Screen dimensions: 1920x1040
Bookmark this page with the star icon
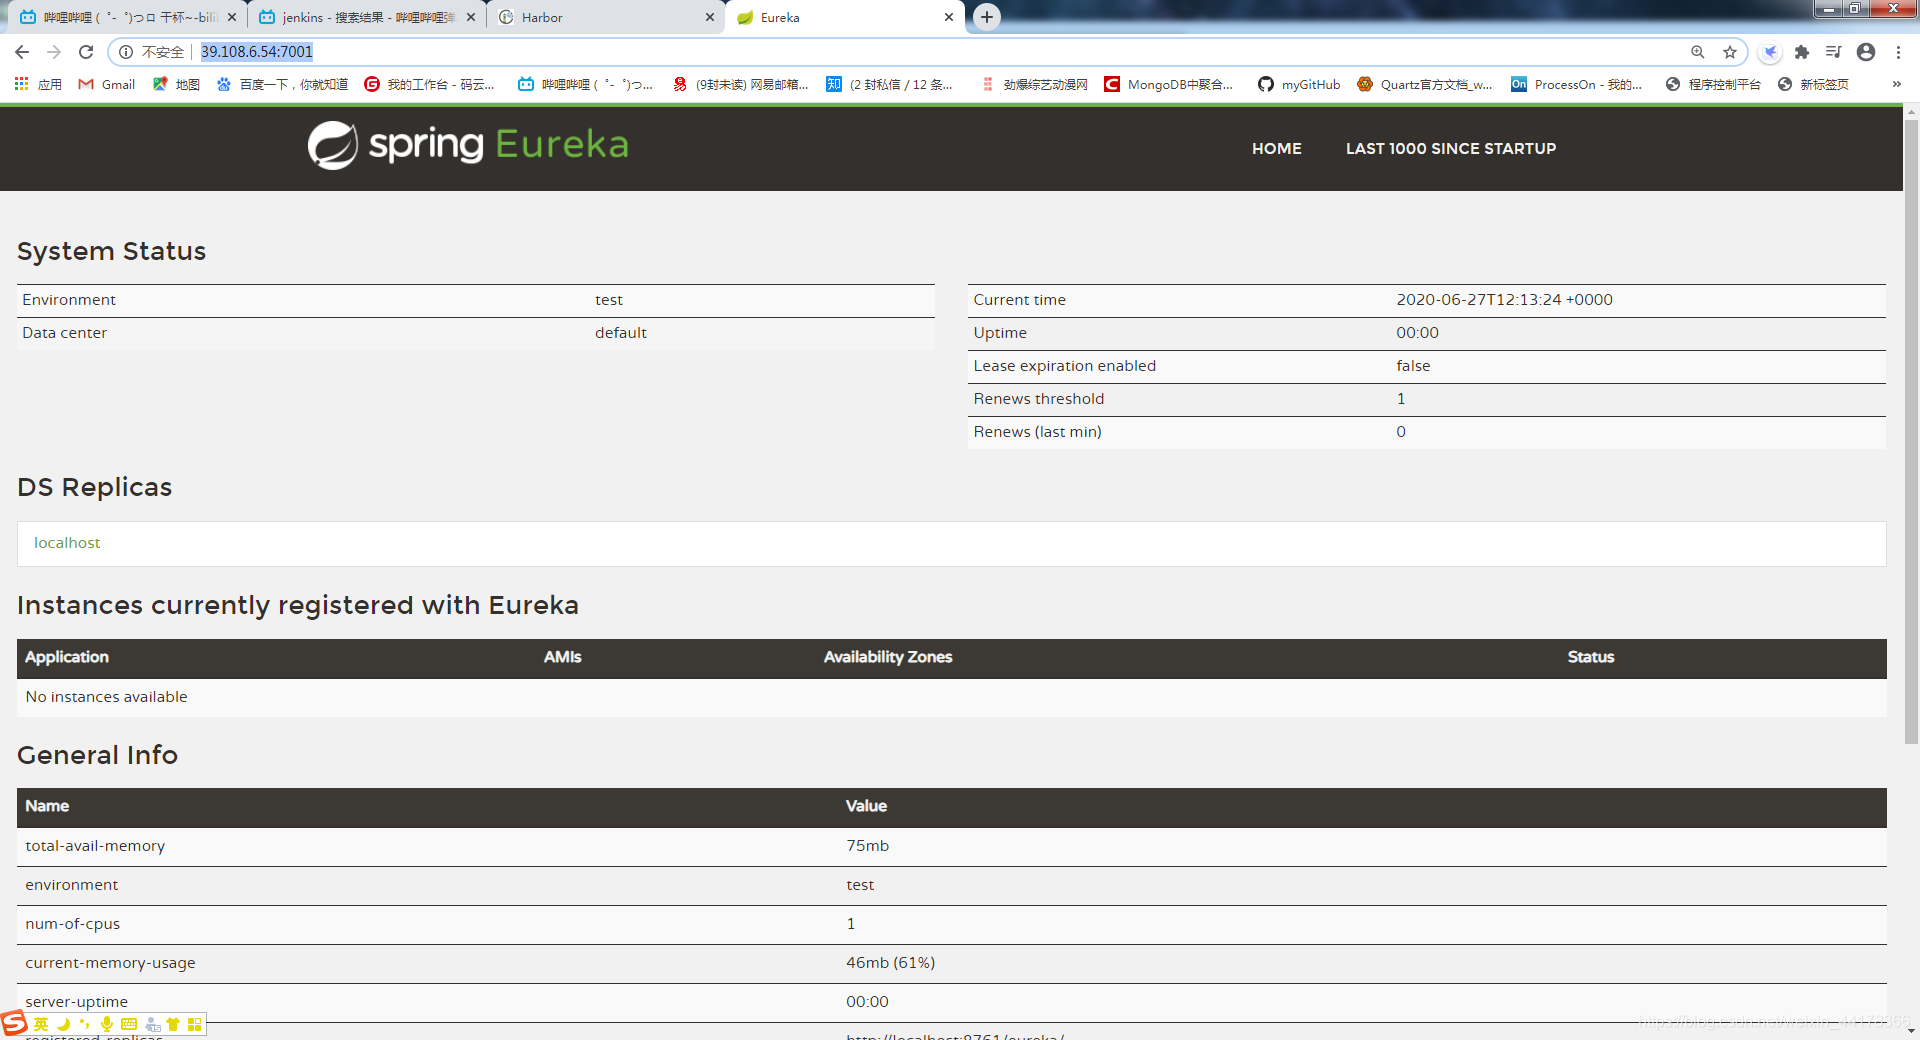(1729, 52)
